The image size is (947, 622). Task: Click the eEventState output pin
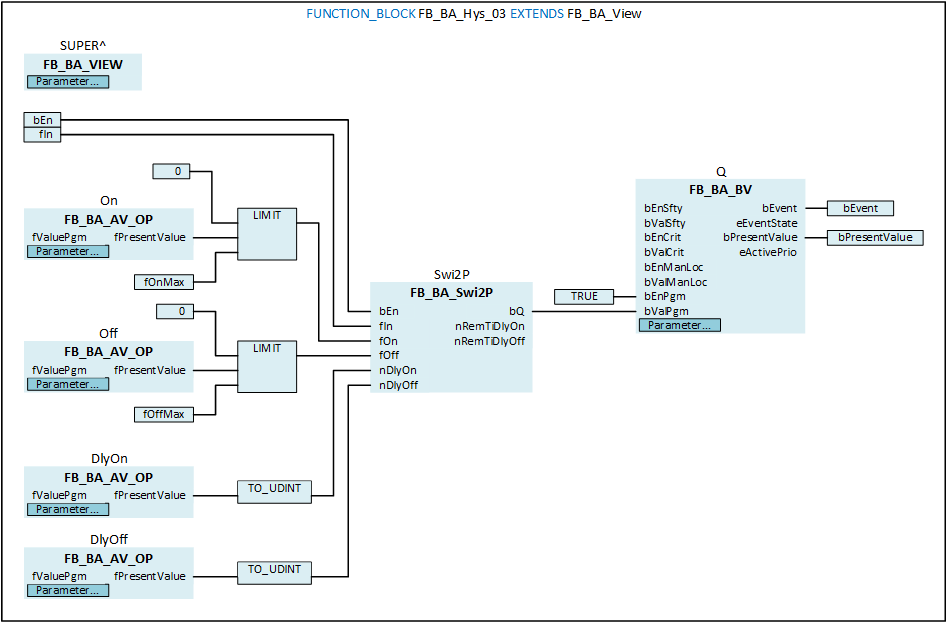coord(766,223)
